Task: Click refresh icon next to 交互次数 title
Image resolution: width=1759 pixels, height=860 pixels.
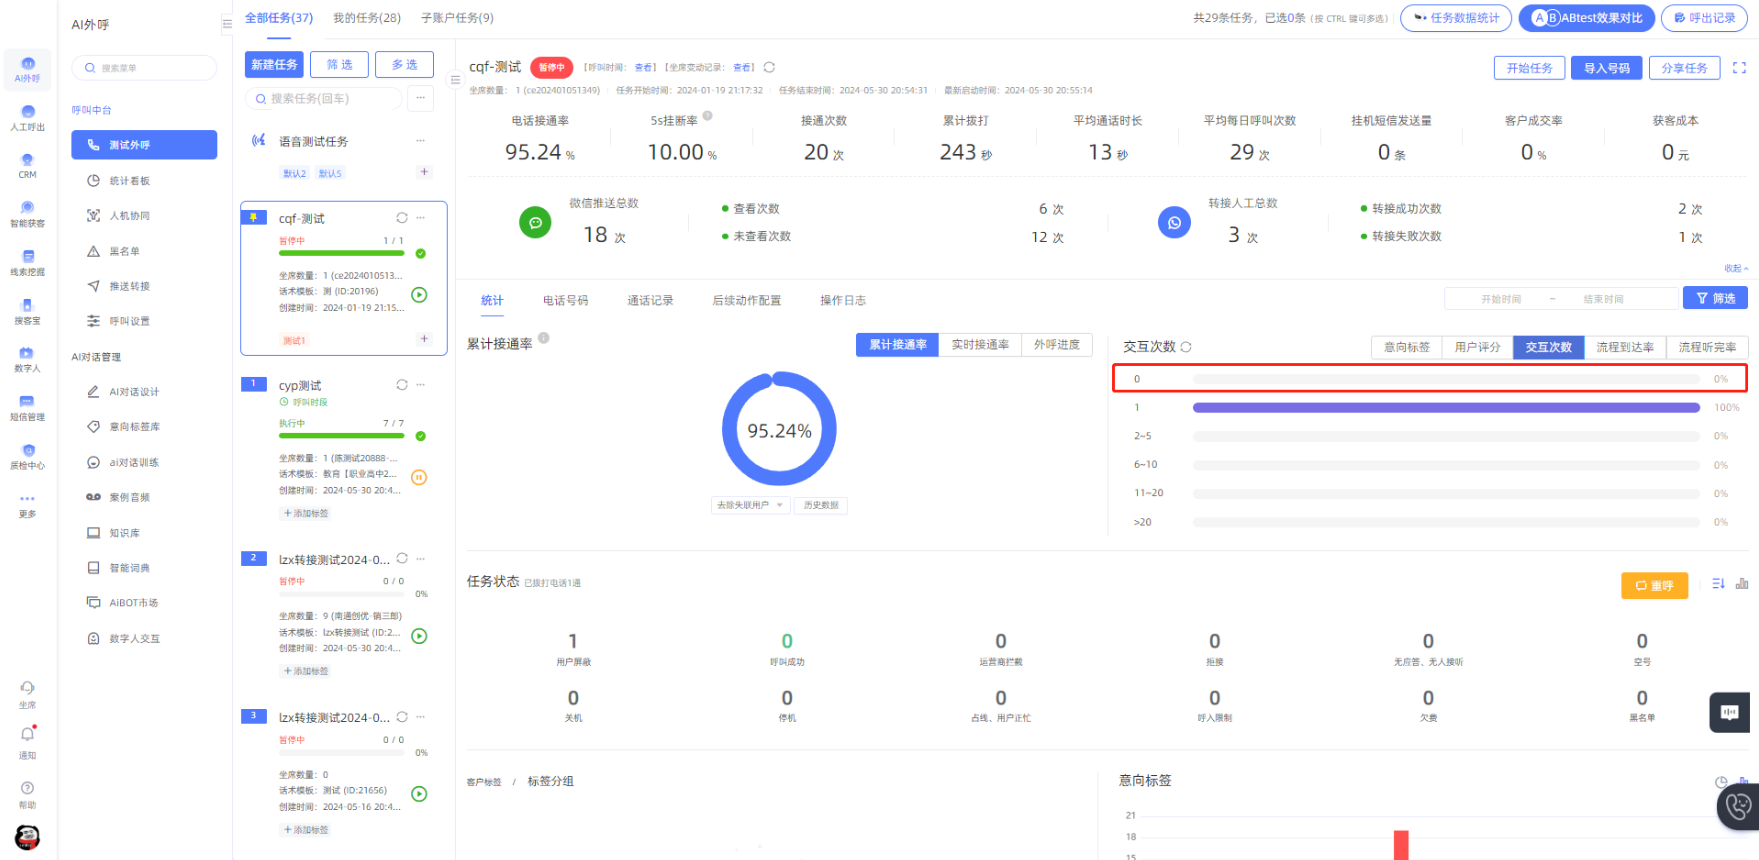Action: (1186, 347)
